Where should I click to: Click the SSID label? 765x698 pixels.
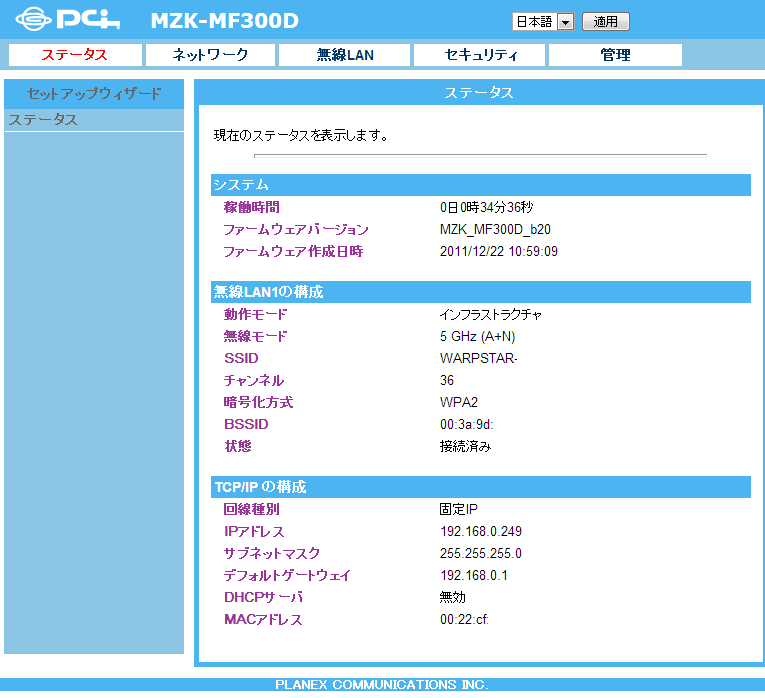241,358
